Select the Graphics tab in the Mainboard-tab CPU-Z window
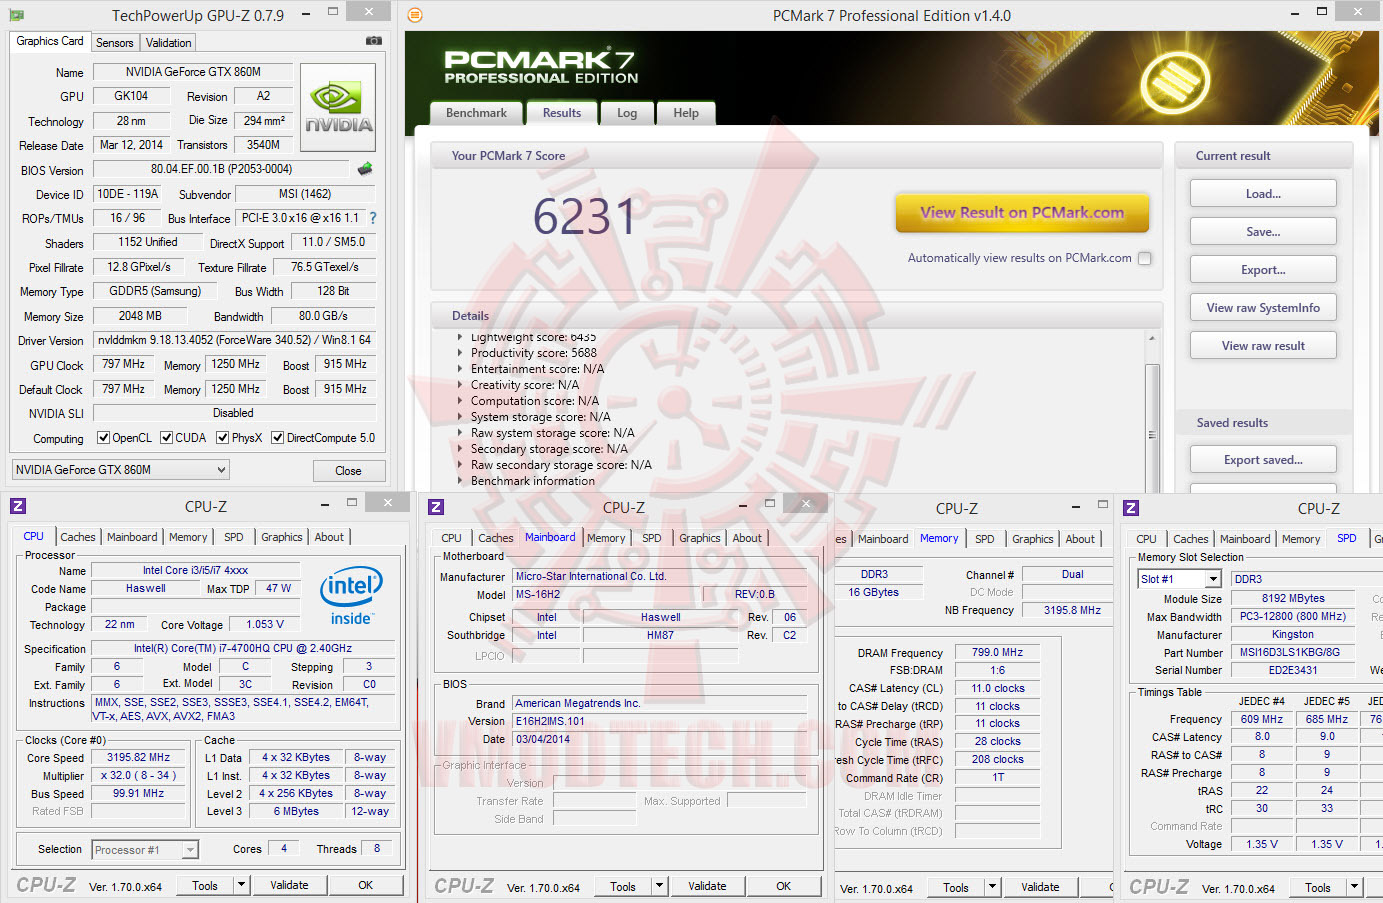Image resolution: width=1383 pixels, height=903 pixels. pyautogui.click(x=700, y=538)
